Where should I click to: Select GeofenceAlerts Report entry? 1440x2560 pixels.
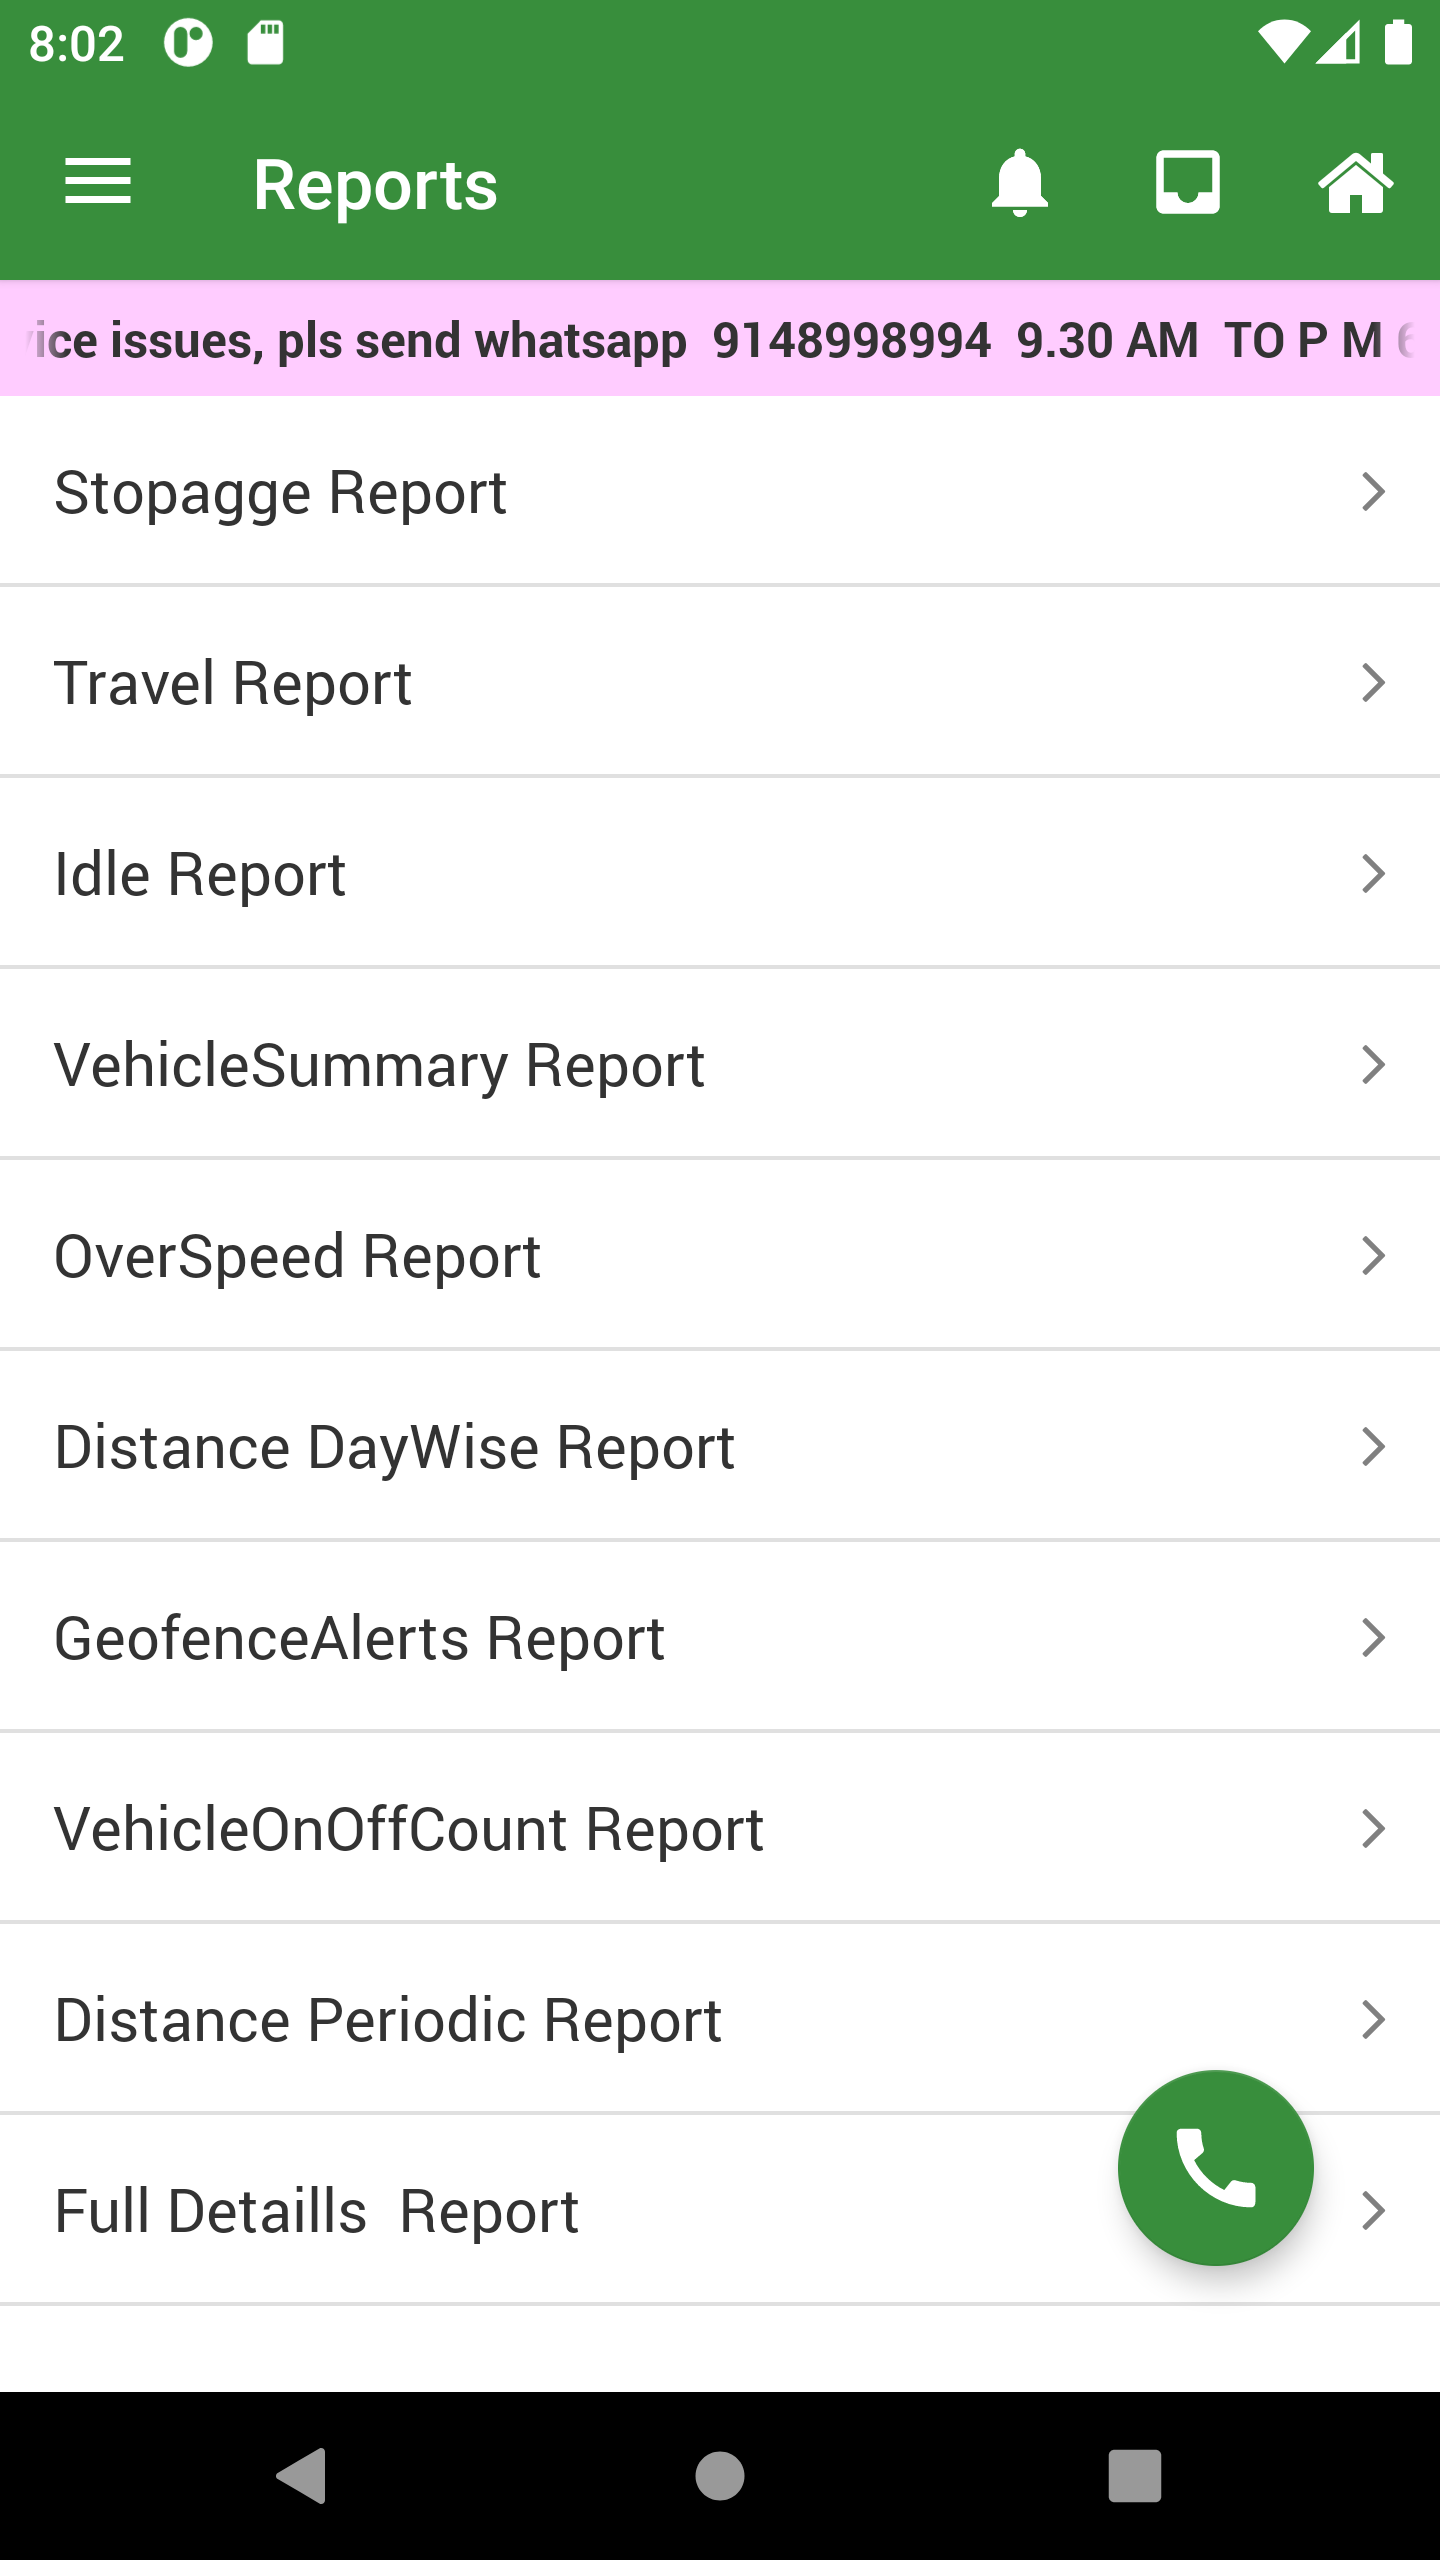[x=360, y=1639]
